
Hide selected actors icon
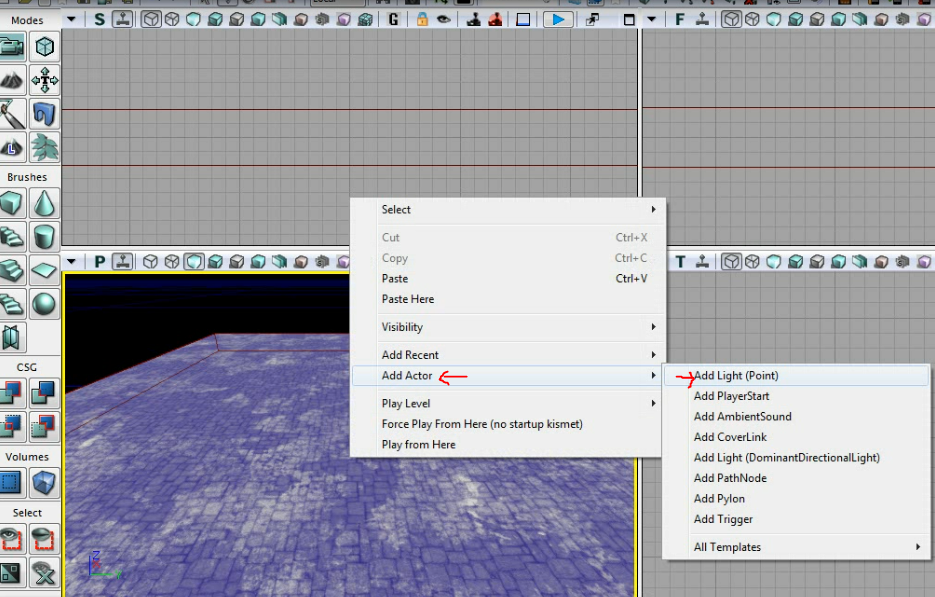45,539
